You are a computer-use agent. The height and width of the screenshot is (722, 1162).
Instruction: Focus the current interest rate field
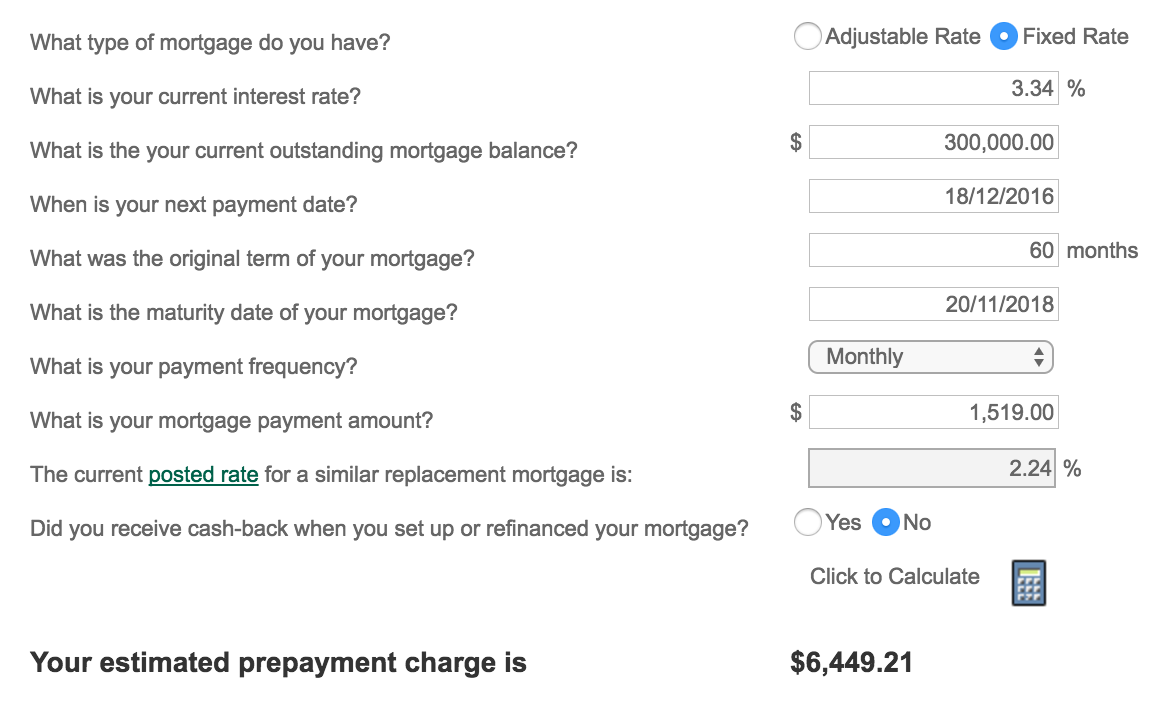pyautogui.click(x=934, y=88)
